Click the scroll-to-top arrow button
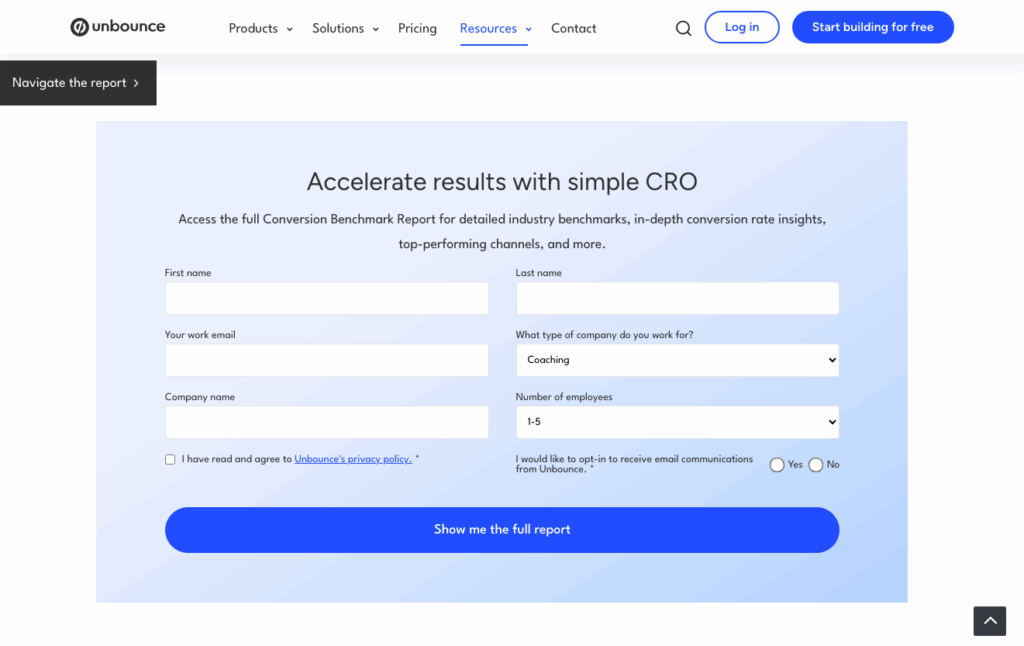Screen dimensions: 1024x646 click(x=989, y=621)
